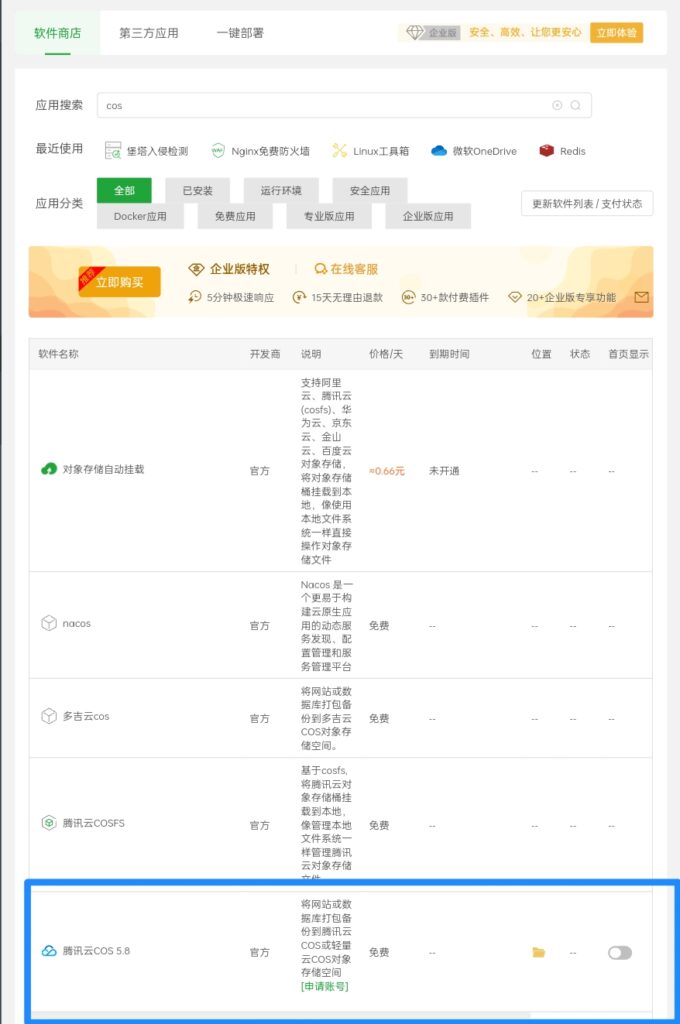Click the envelope icon in the banner
This screenshot has width=680, height=1024.
point(641,297)
